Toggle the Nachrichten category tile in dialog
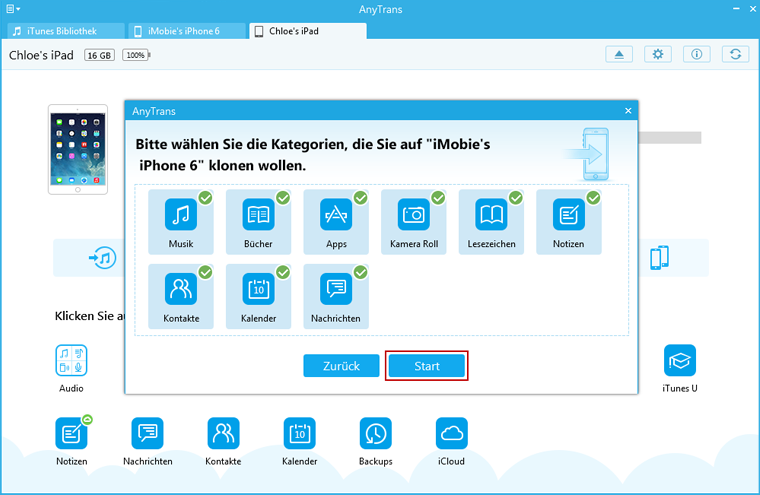The width and height of the screenshot is (760, 495). (x=336, y=297)
